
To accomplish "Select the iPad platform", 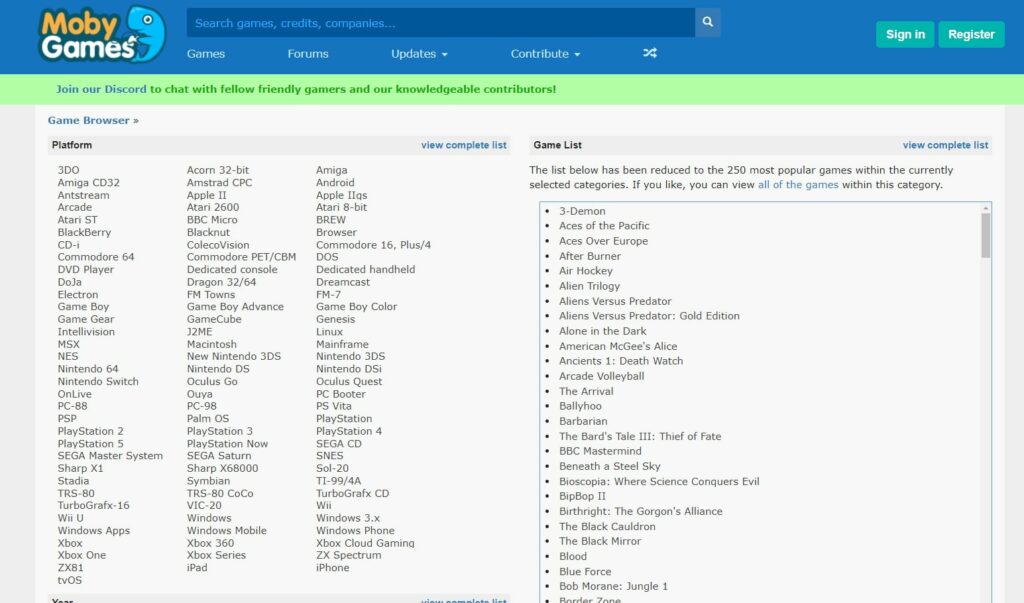I will (x=197, y=568).
